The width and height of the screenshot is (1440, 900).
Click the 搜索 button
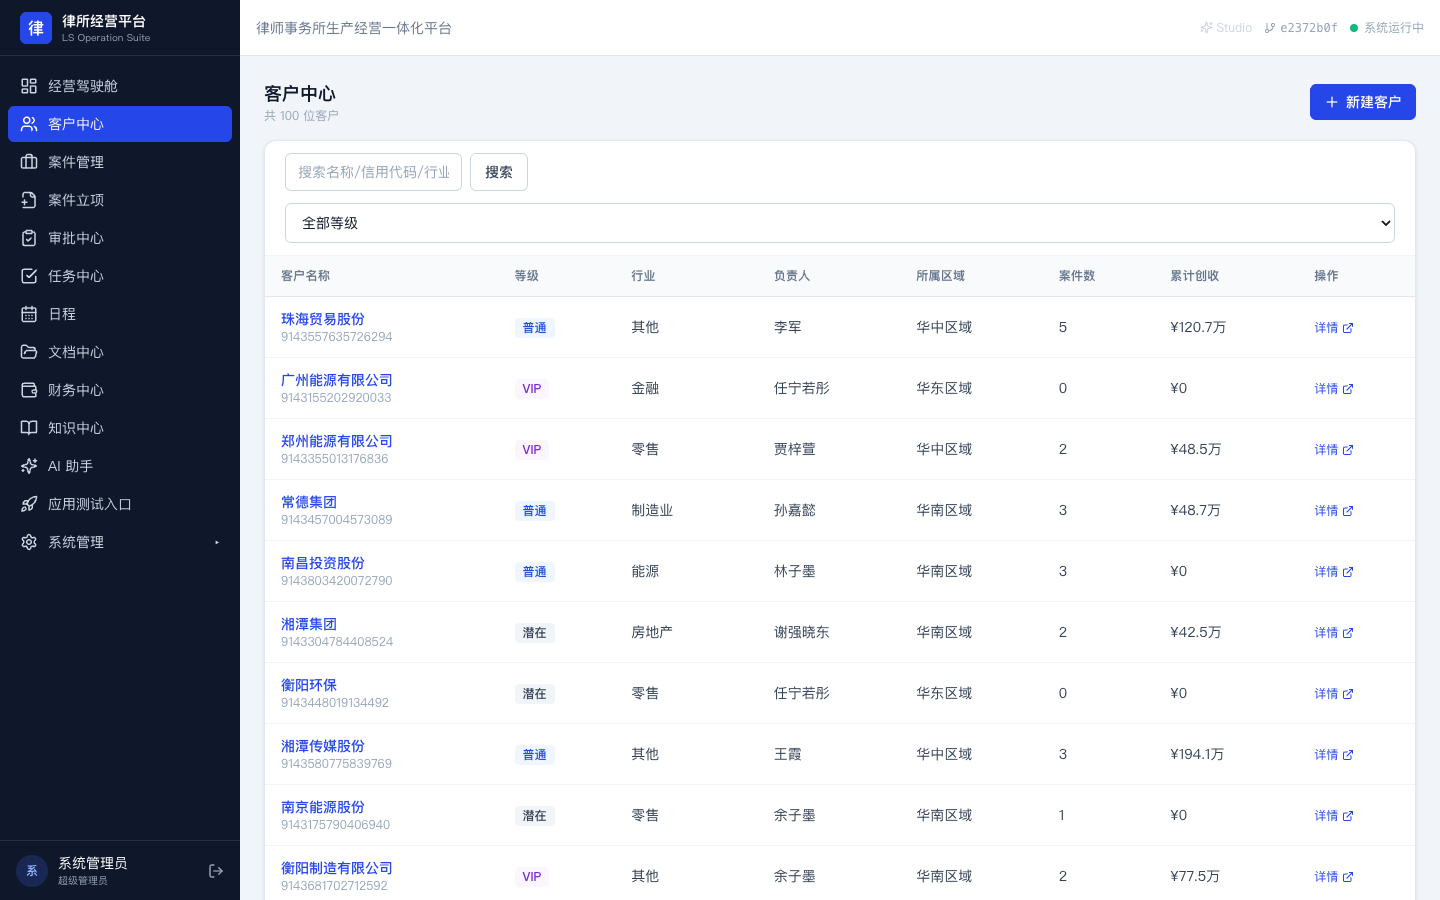tap(499, 172)
